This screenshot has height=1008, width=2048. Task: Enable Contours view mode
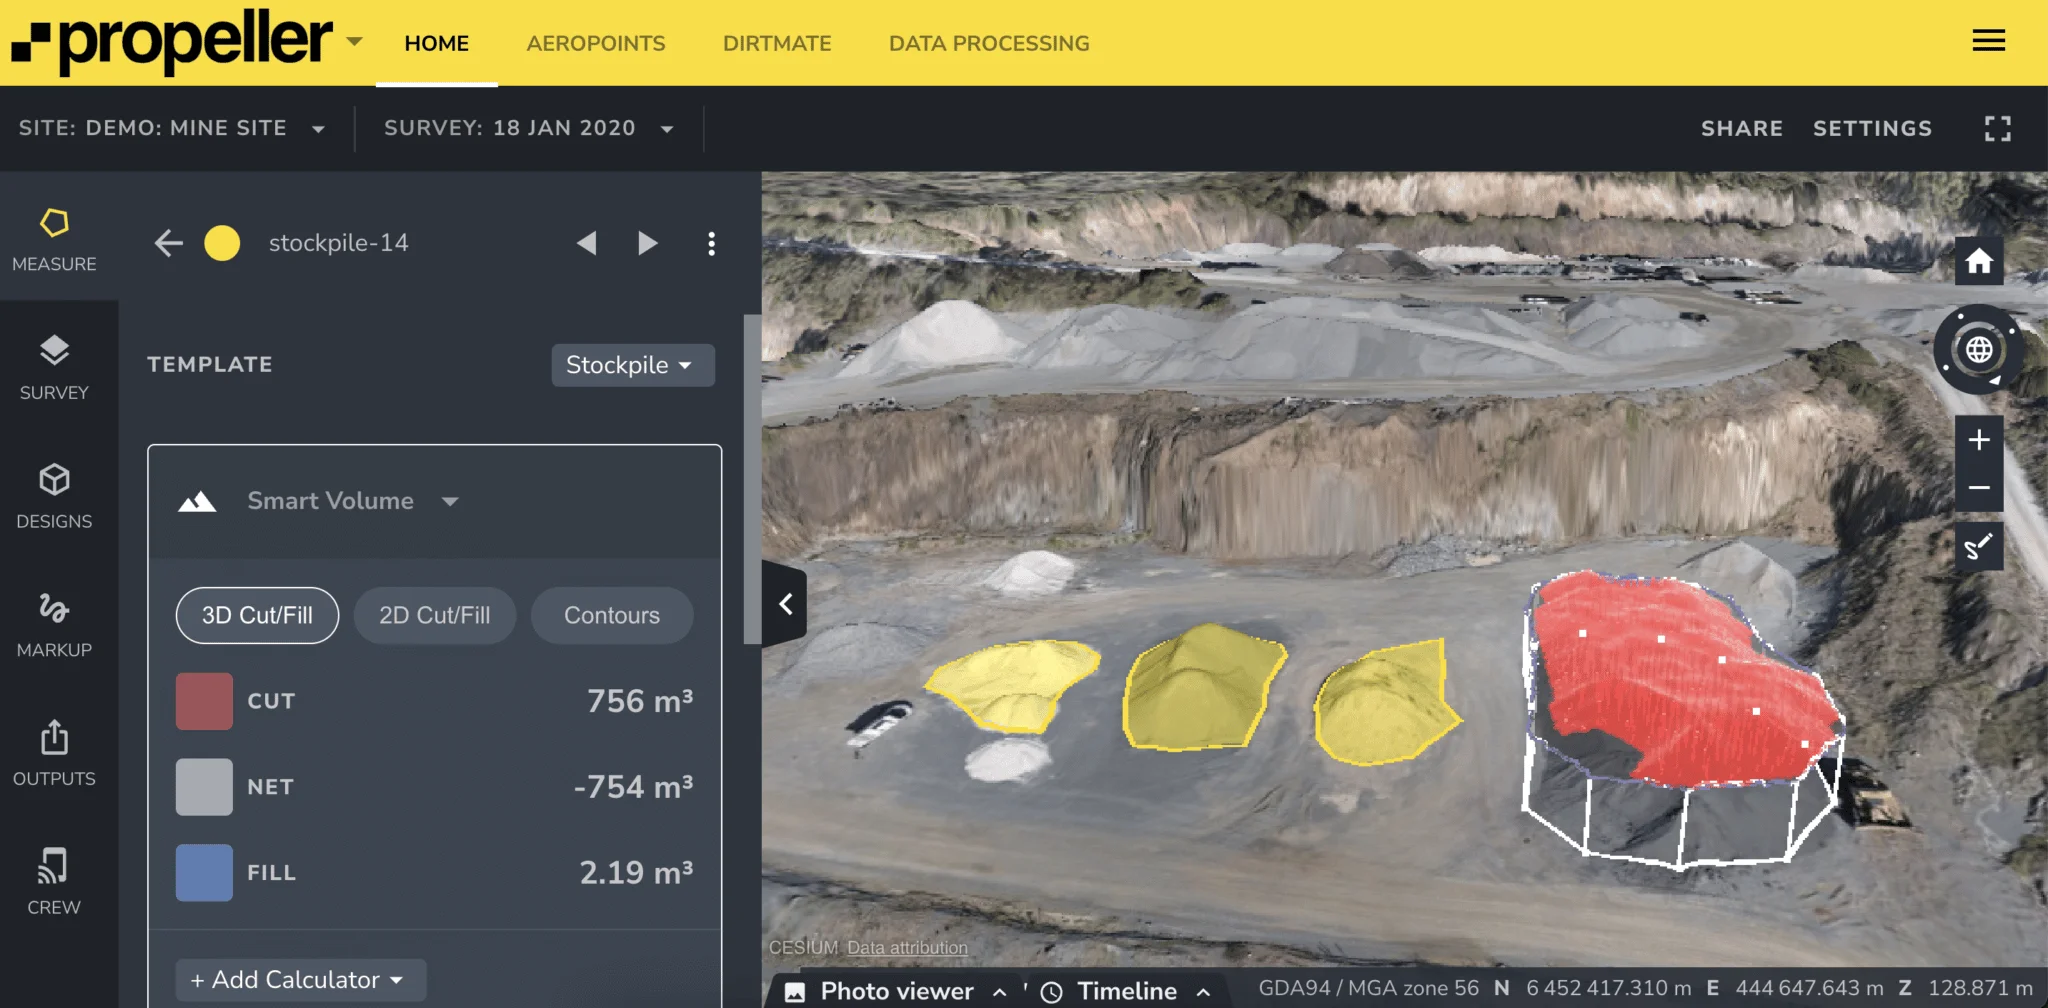611,615
